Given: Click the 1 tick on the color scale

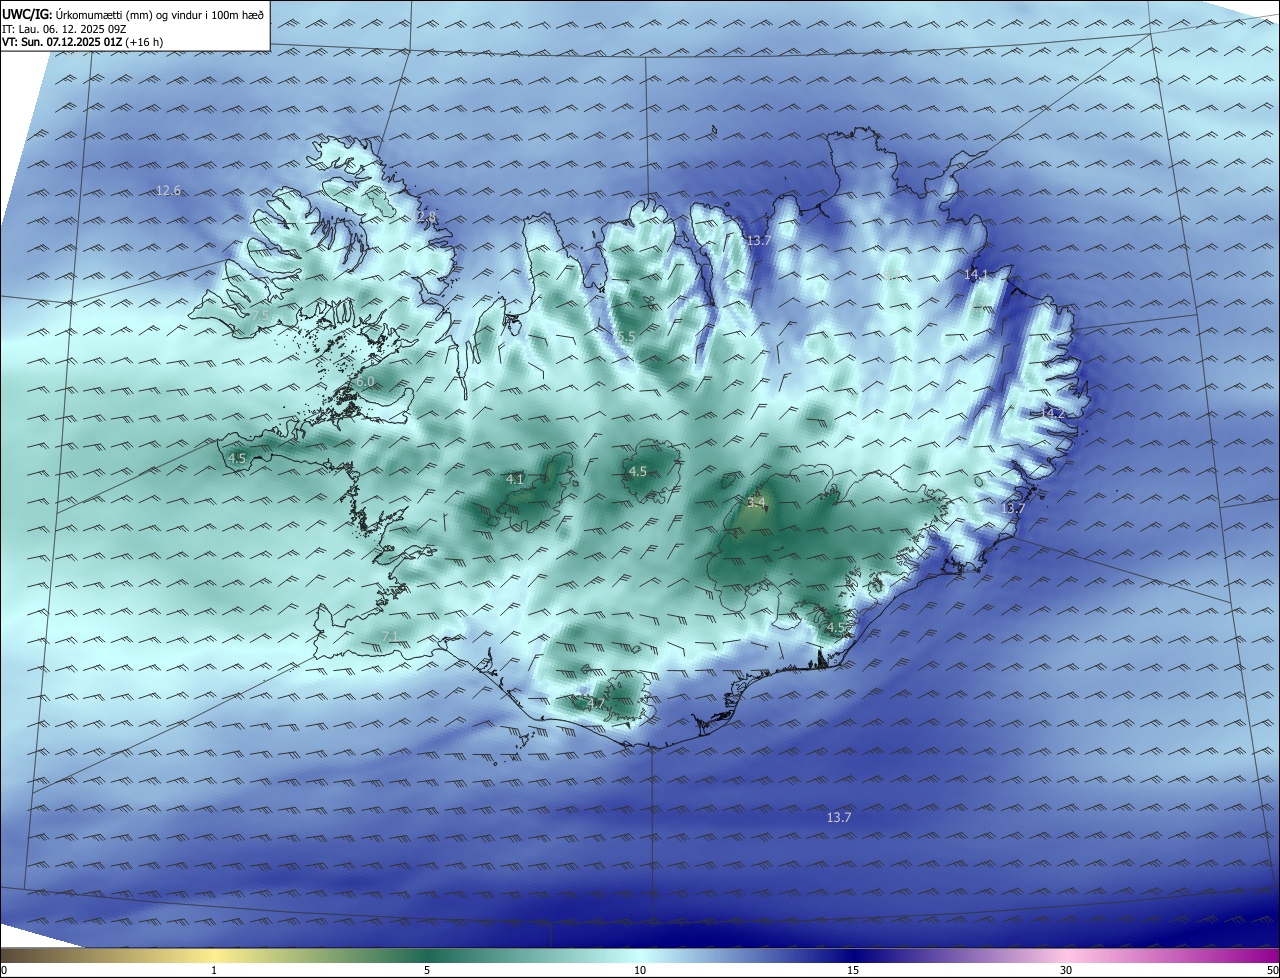Looking at the screenshot, I should click(x=214, y=970).
